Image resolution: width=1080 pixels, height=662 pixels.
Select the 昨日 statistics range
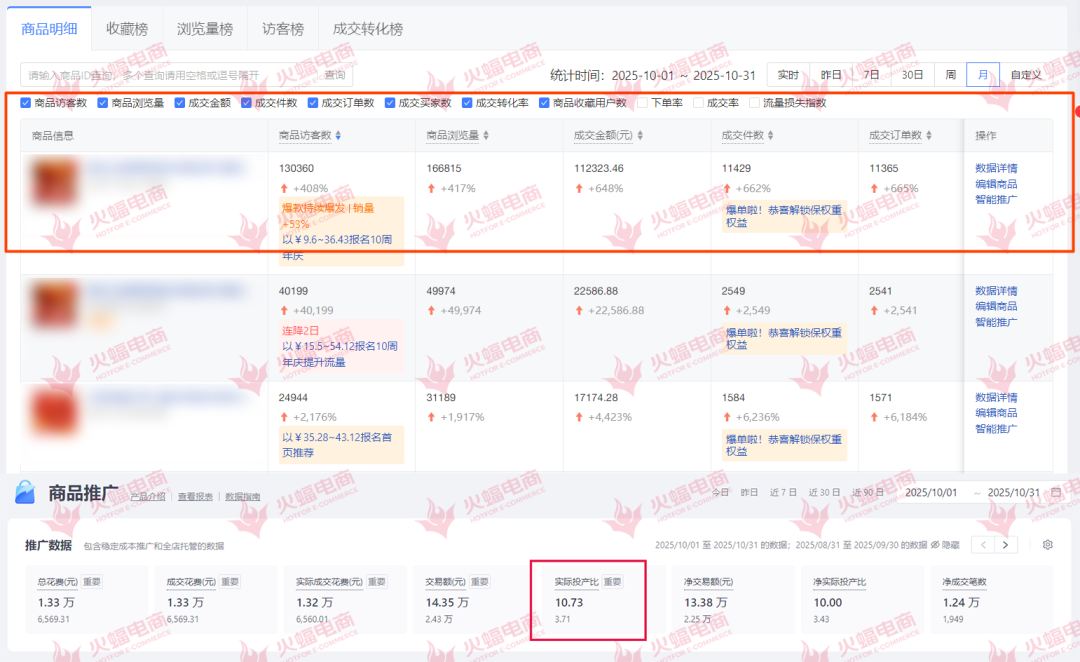click(x=831, y=74)
